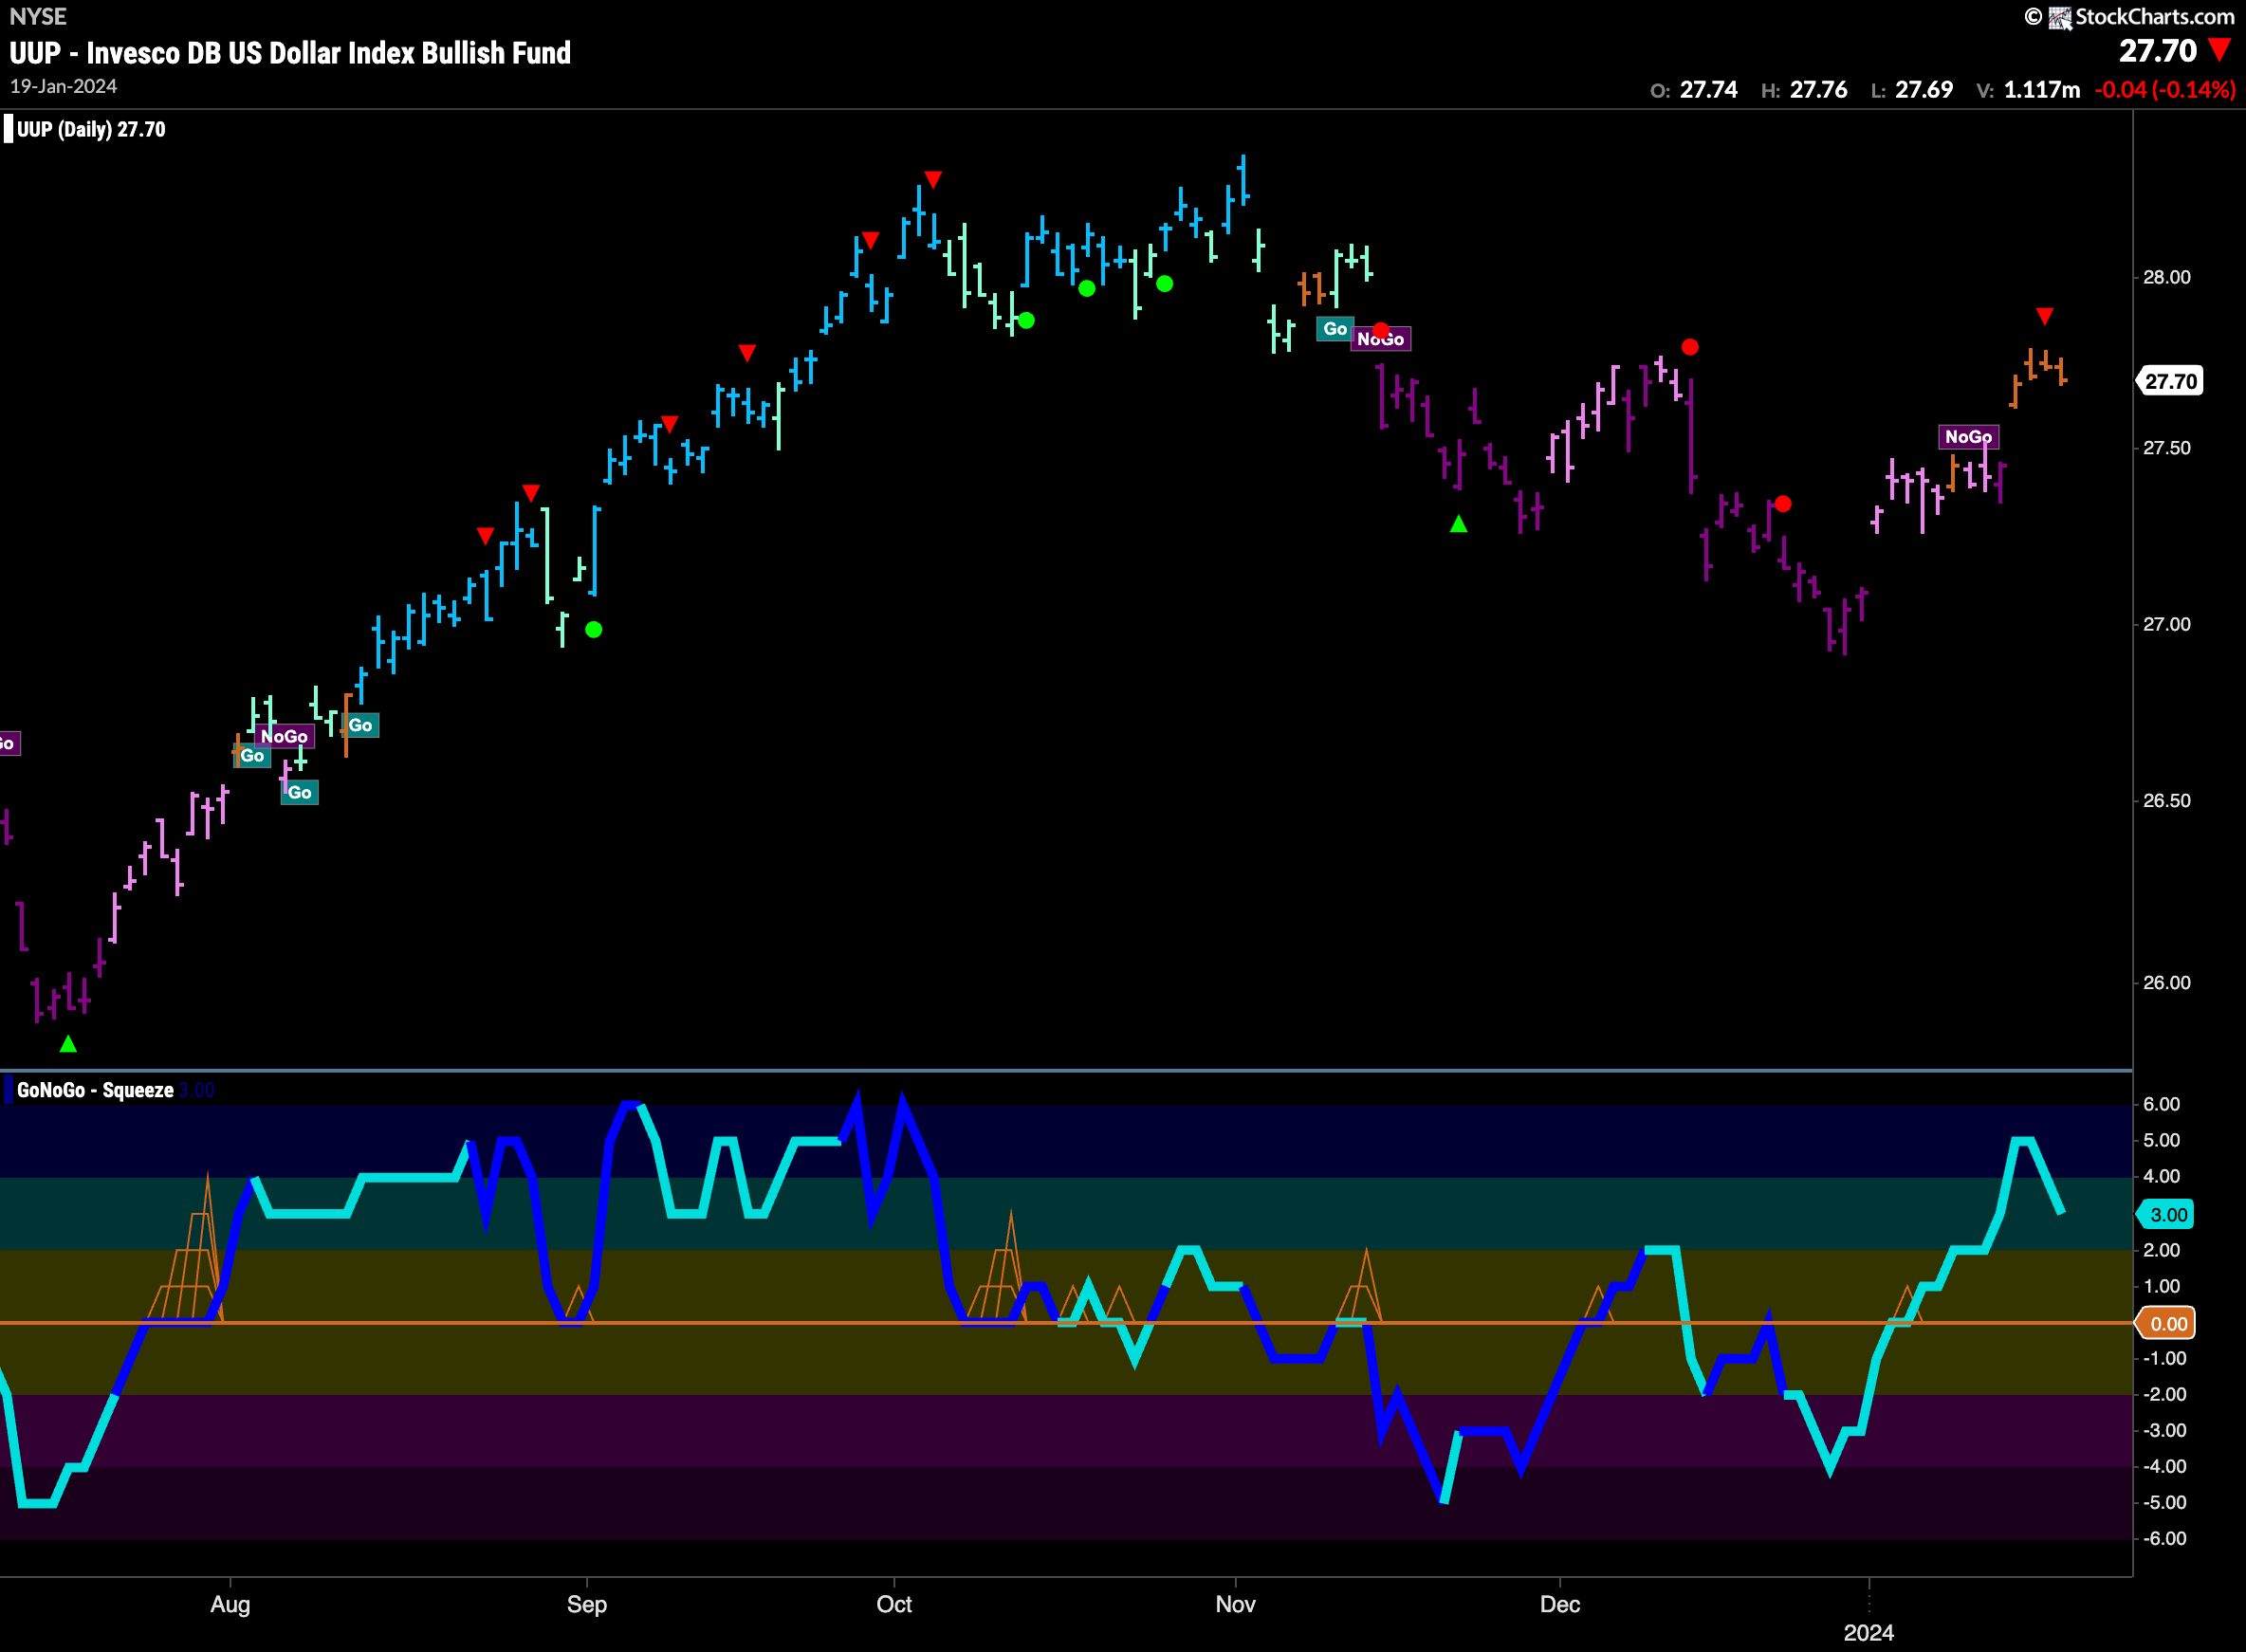This screenshot has height=1652, width=2246.
Task: Click the red down triangle above January bars
Action: pyautogui.click(x=2045, y=317)
